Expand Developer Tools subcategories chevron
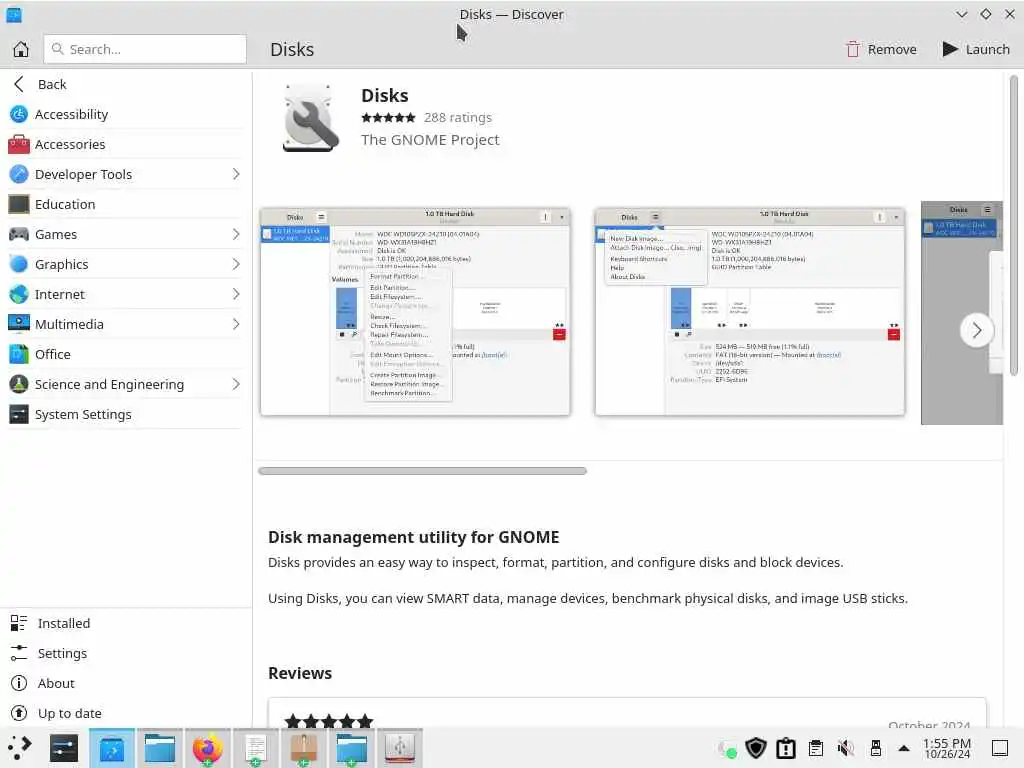 click(236, 174)
